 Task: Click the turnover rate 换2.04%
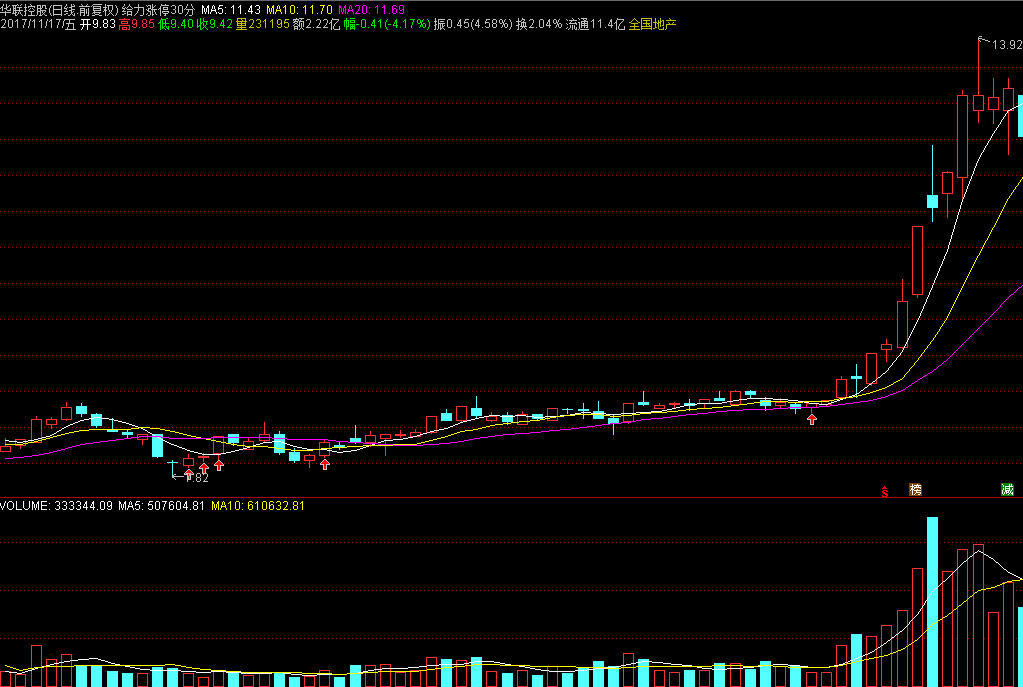click(539, 24)
